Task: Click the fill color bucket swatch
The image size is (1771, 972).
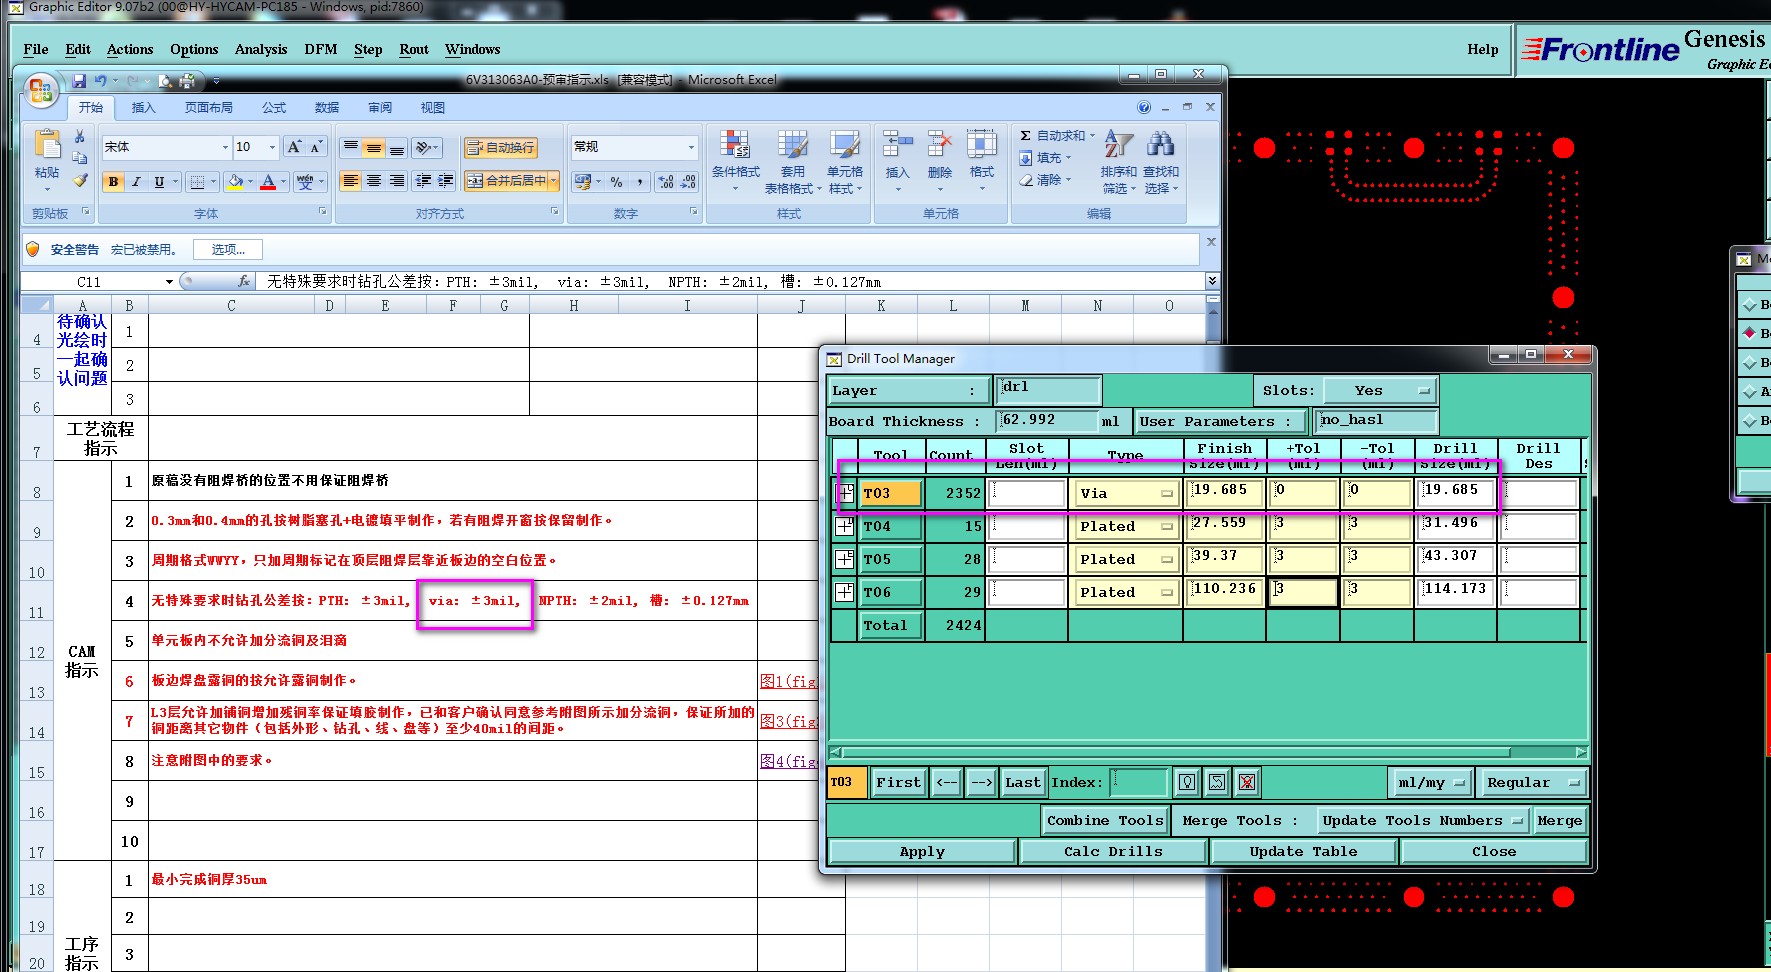Action: [235, 181]
